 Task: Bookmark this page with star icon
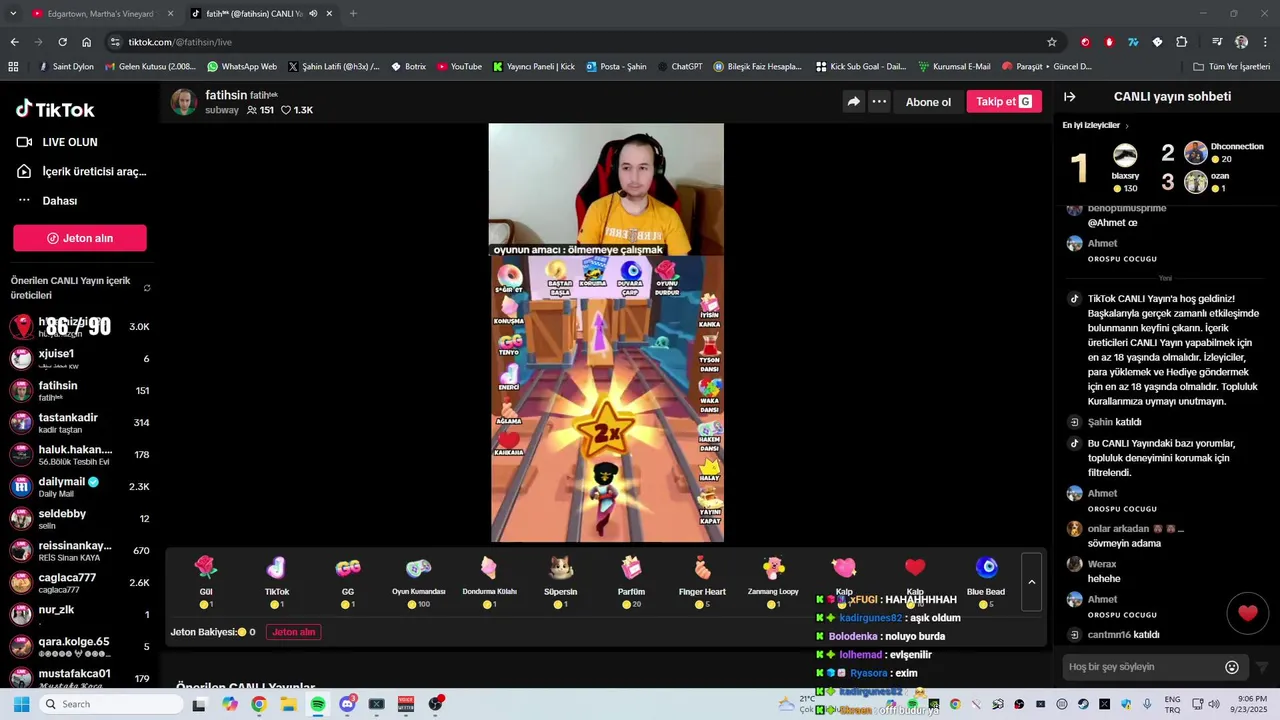point(1052,42)
